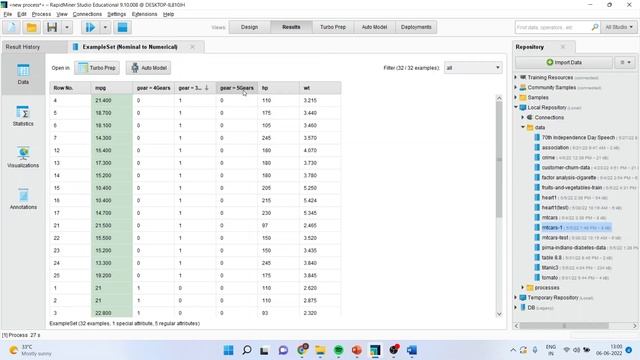Expand the Temporary Repository node
Viewport: 640px width, 360px height.
click(x=516, y=298)
